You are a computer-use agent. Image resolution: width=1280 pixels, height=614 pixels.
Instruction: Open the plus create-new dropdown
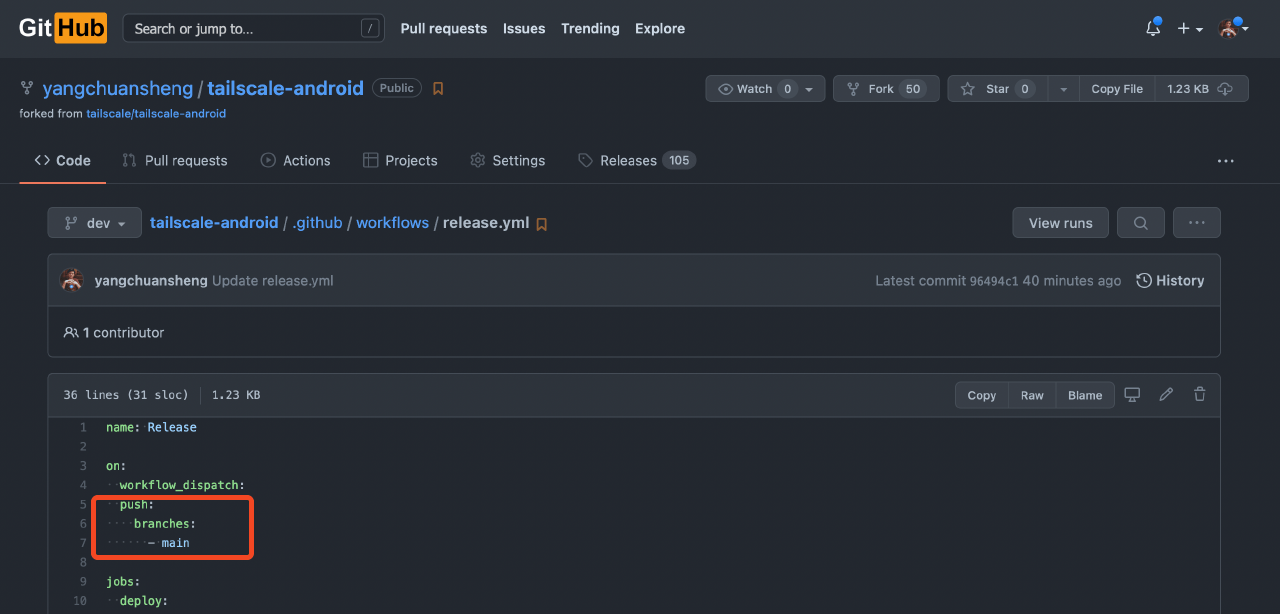(x=1189, y=29)
